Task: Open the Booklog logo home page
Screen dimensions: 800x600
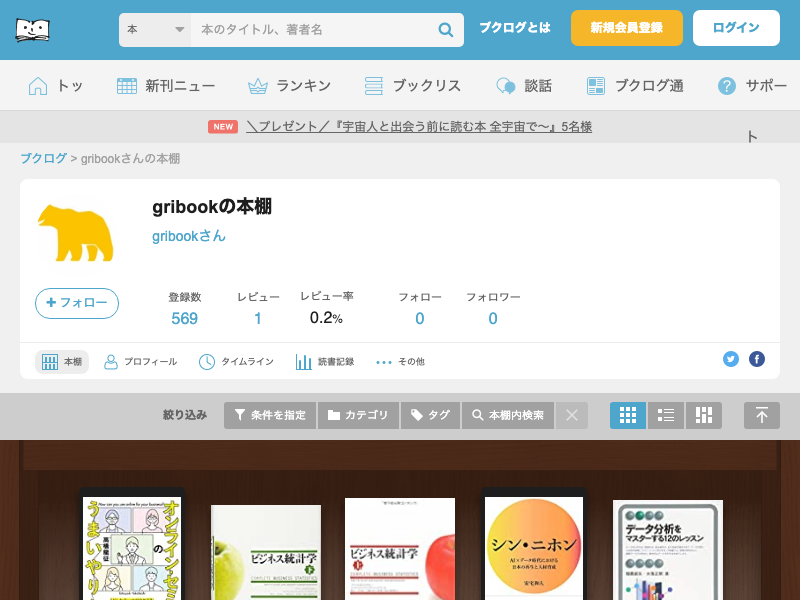Action: click(x=33, y=30)
